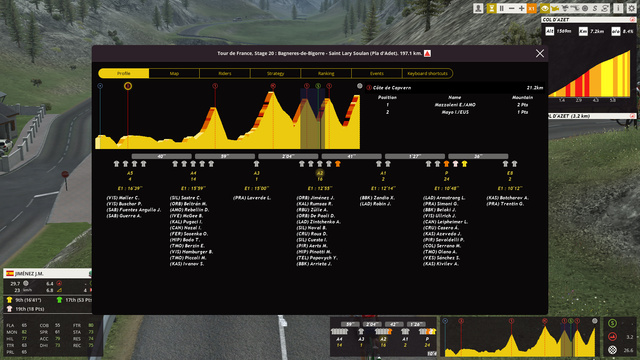Click rider Zandio X. in group A1 list
Screen dimensions: 640x360
point(377,198)
